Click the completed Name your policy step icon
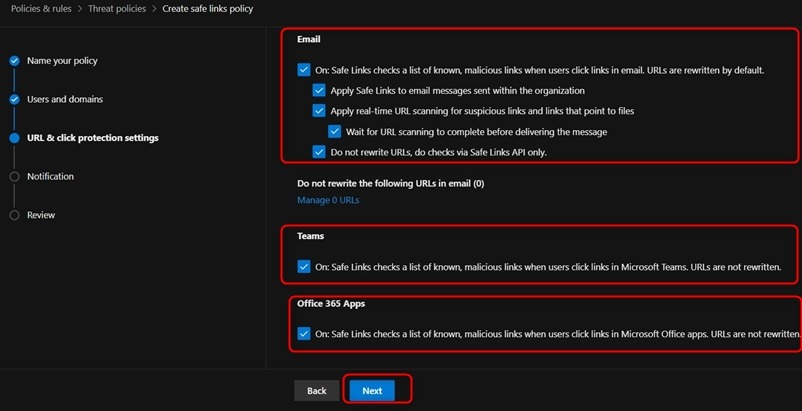Screen dimensions: 802x411 click(14, 61)
